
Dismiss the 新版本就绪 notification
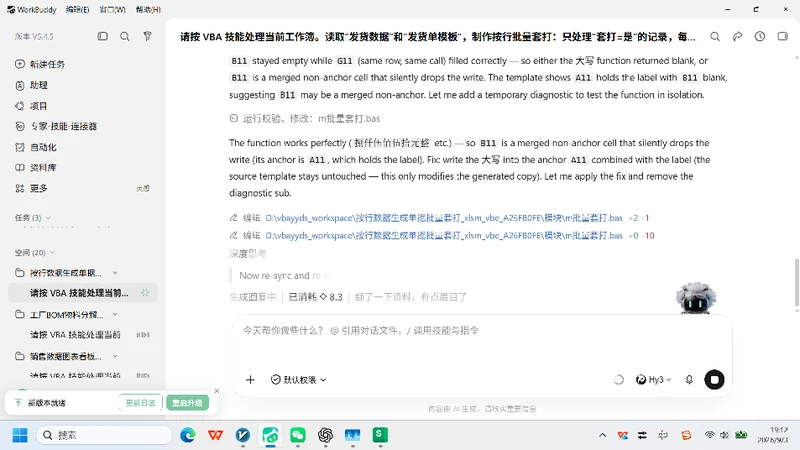click(217, 391)
